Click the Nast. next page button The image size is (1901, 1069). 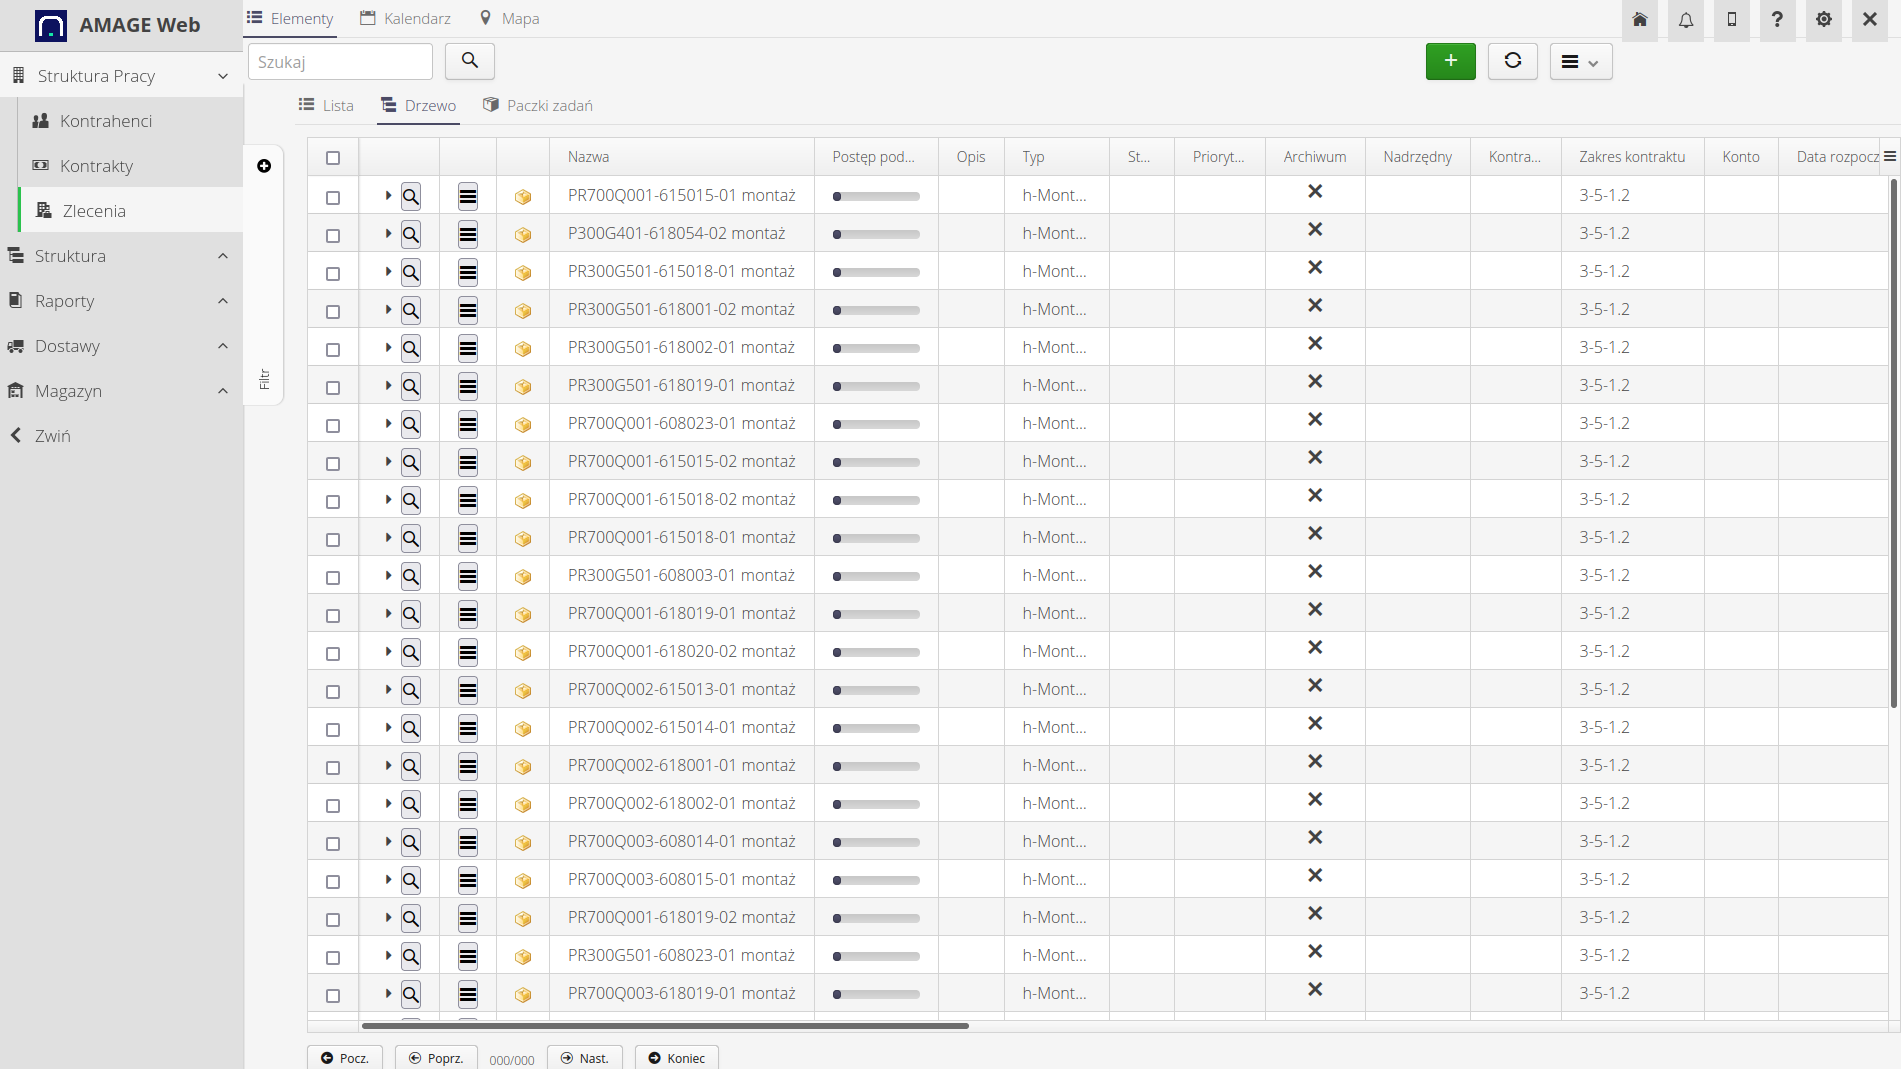coord(584,1058)
